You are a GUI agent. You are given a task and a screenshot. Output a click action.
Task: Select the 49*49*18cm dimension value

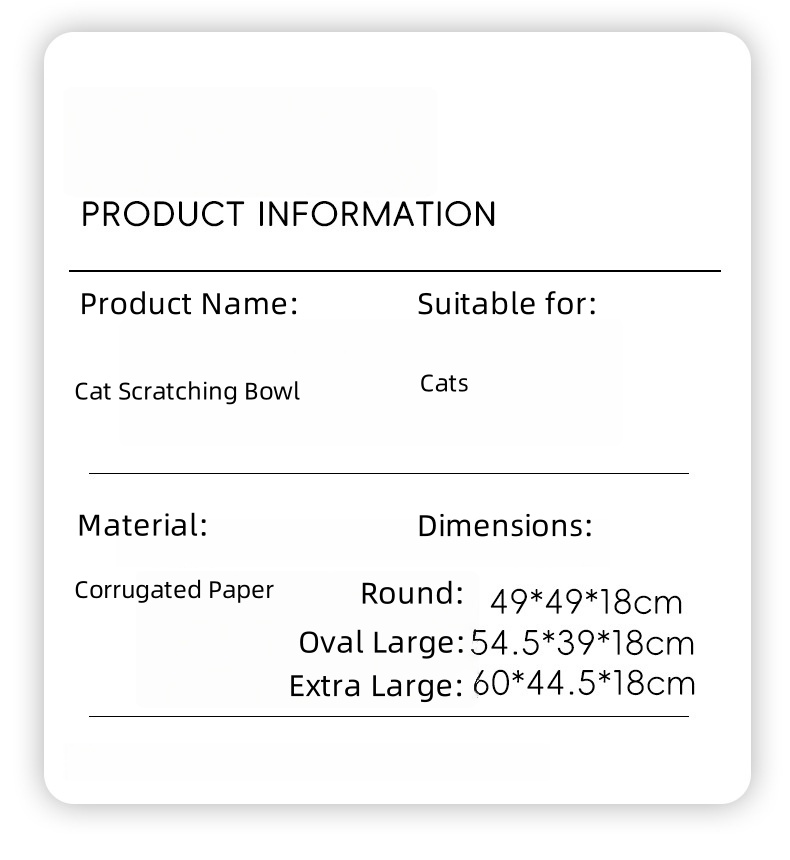(x=587, y=602)
